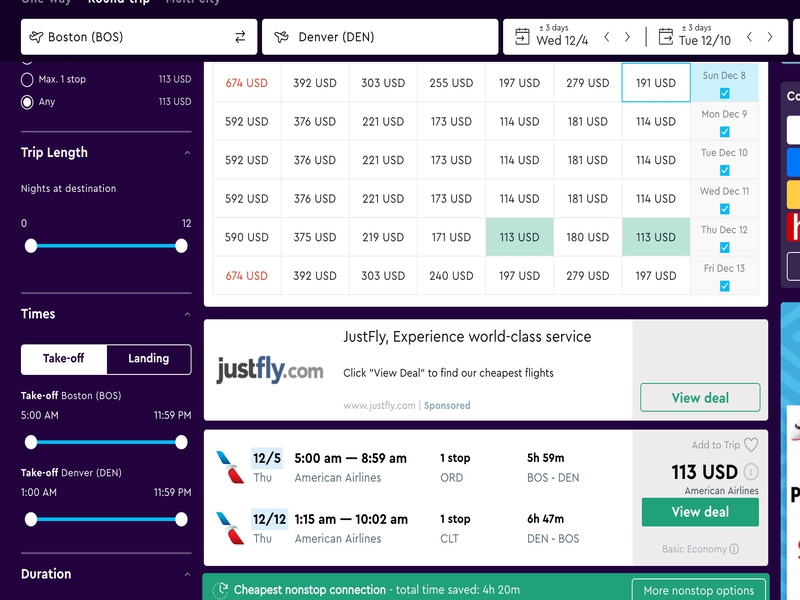800x600 pixels.
Task: Select the Take-off tab
Action: tap(64, 359)
